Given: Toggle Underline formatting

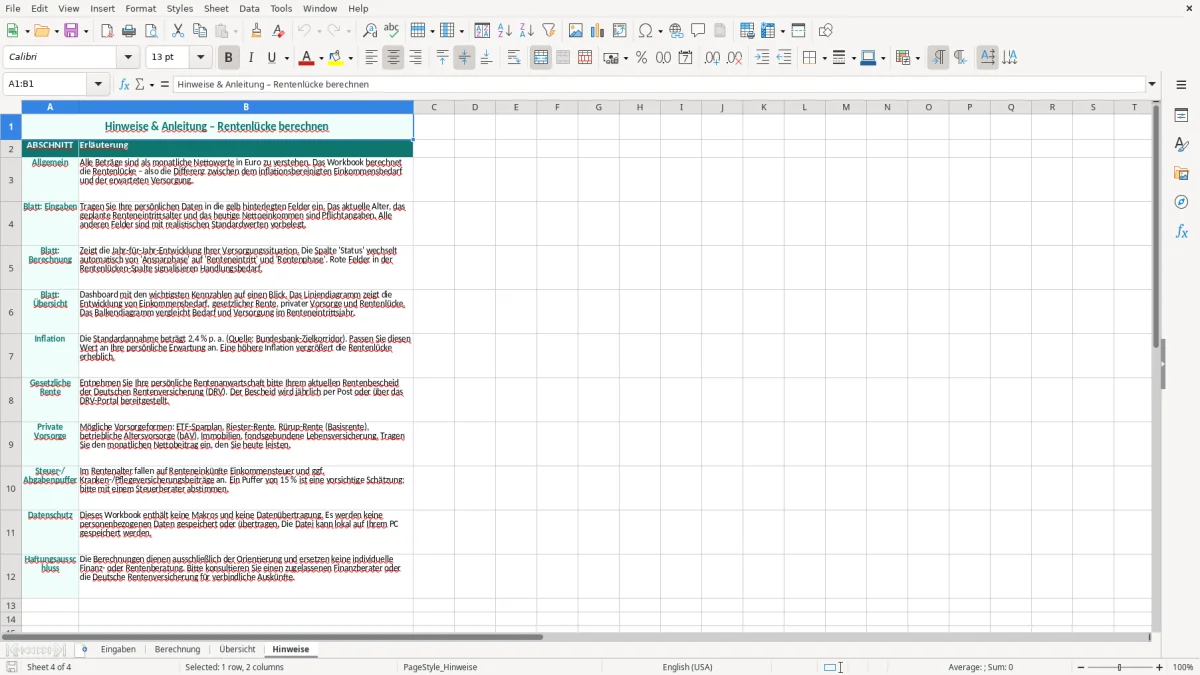Looking at the screenshot, I should tap(272, 58).
